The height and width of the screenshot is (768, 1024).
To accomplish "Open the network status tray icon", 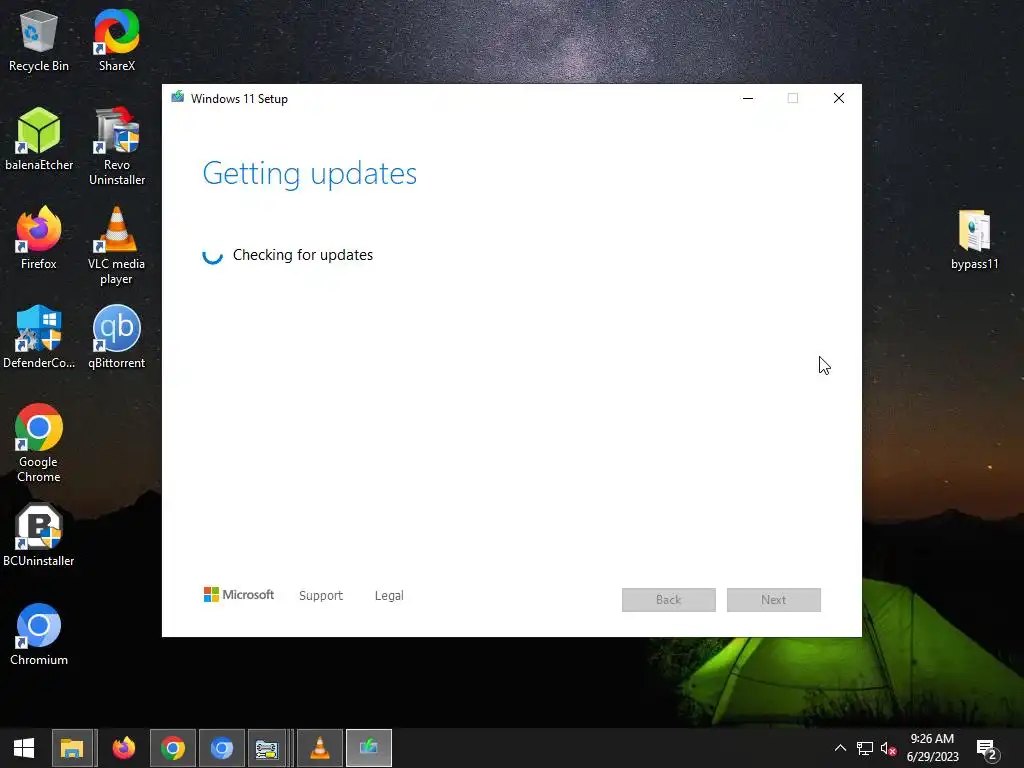I will 865,748.
